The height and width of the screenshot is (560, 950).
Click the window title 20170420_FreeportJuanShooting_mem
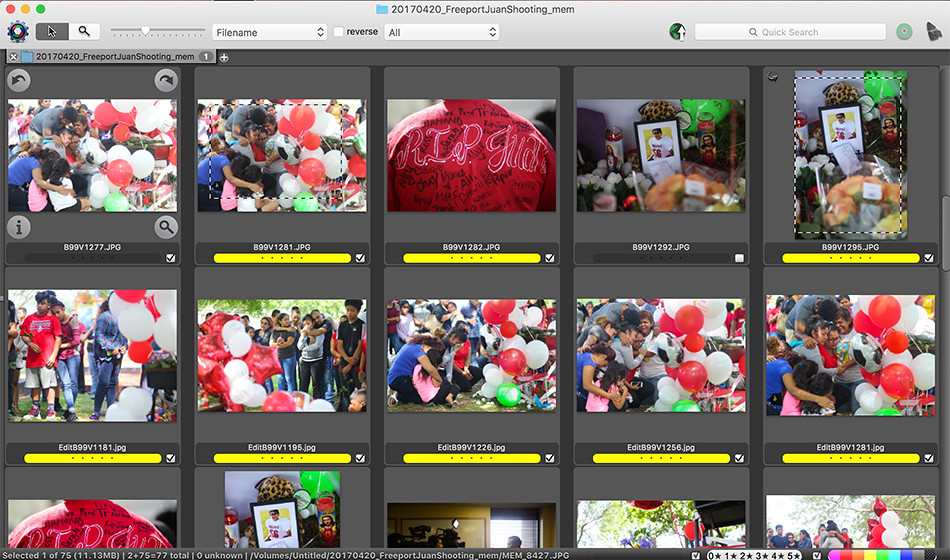coord(482,9)
